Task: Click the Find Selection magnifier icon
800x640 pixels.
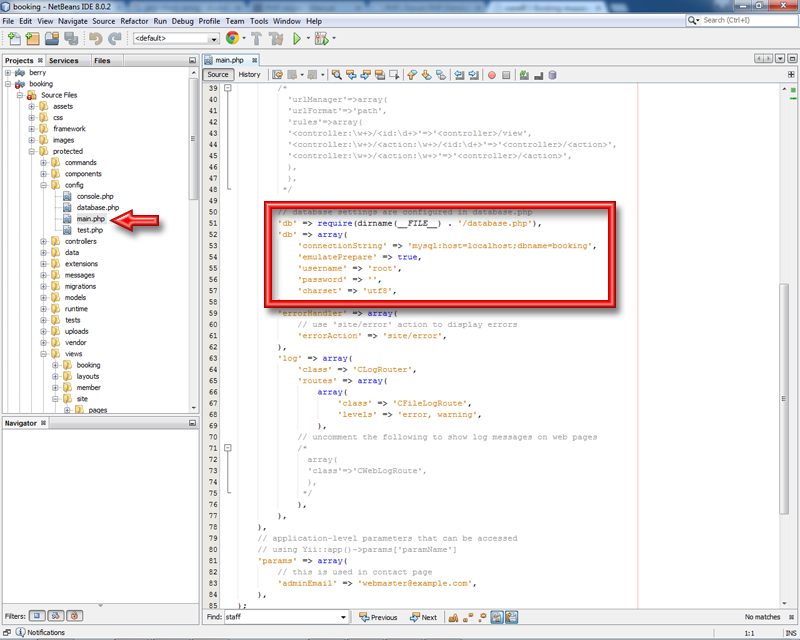Action: pos(338,74)
